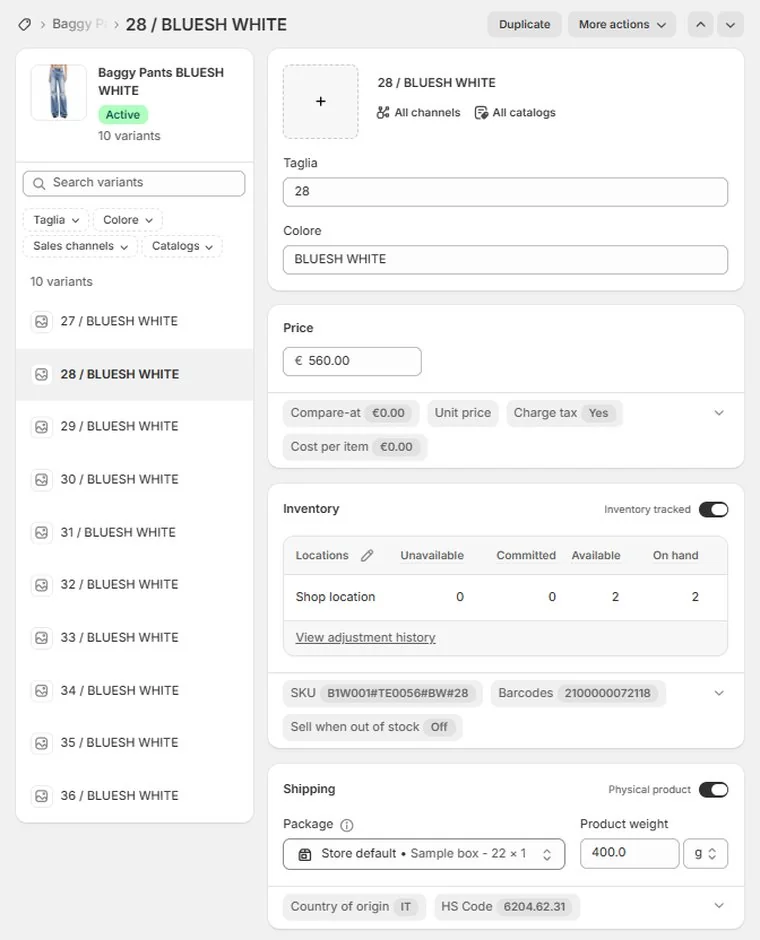Click the All channels icon
Screen dimensions: 760x940
coord(383,113)
